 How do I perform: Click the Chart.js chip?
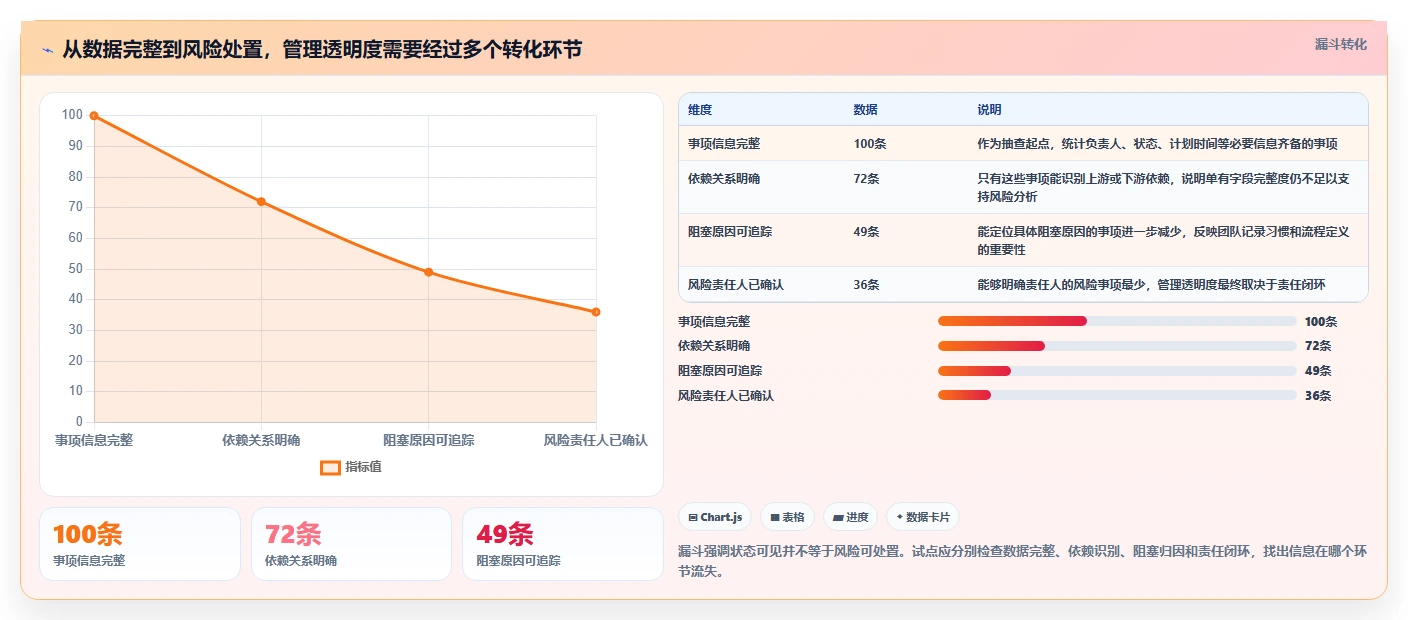point(715,517)
